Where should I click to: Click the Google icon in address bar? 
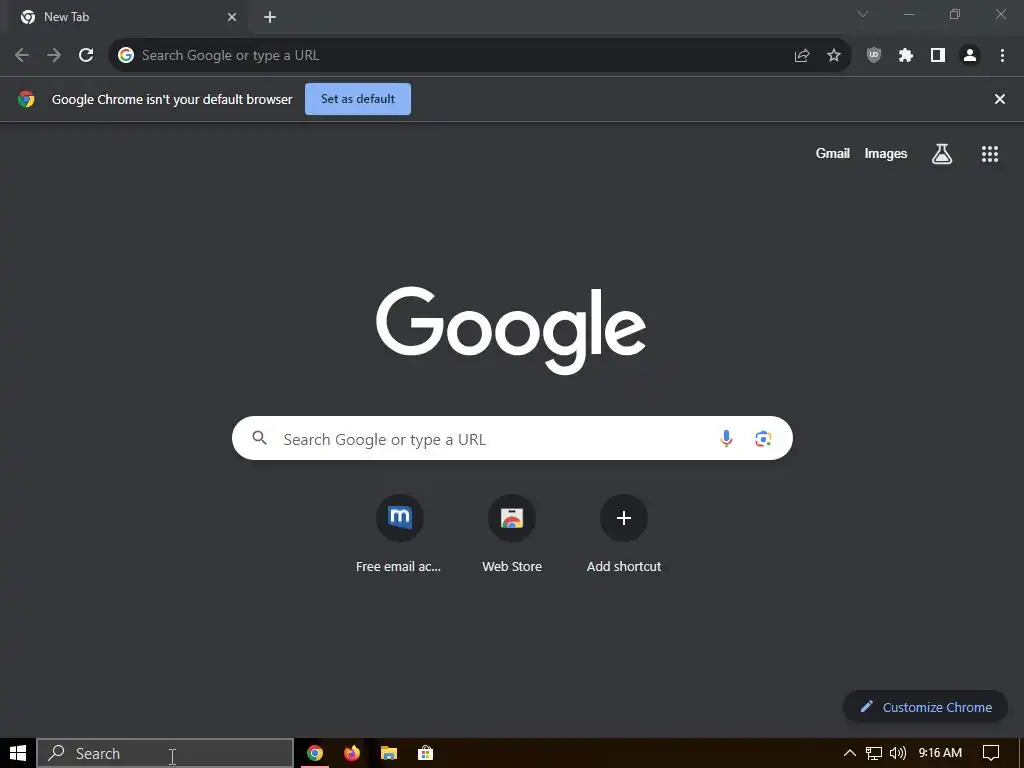tap(126, 56)
